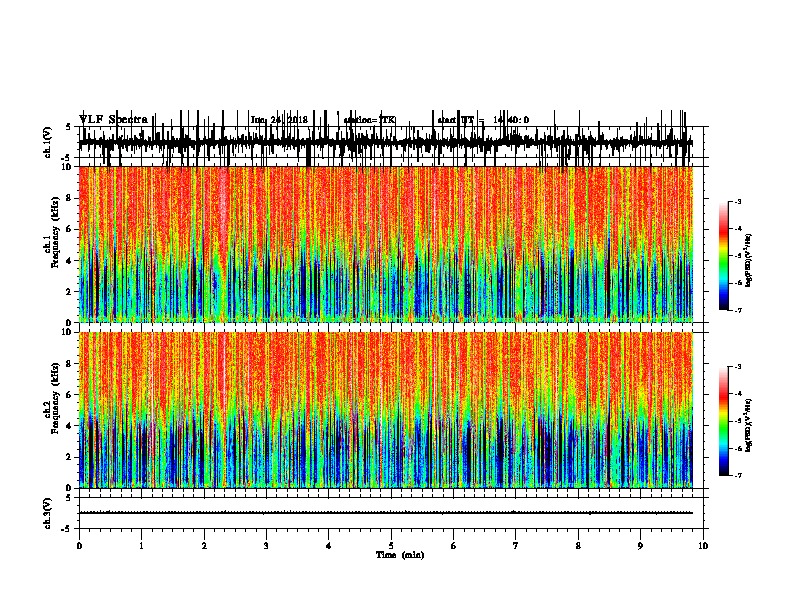Click the "station=ITK" header label

coord(369,120)
